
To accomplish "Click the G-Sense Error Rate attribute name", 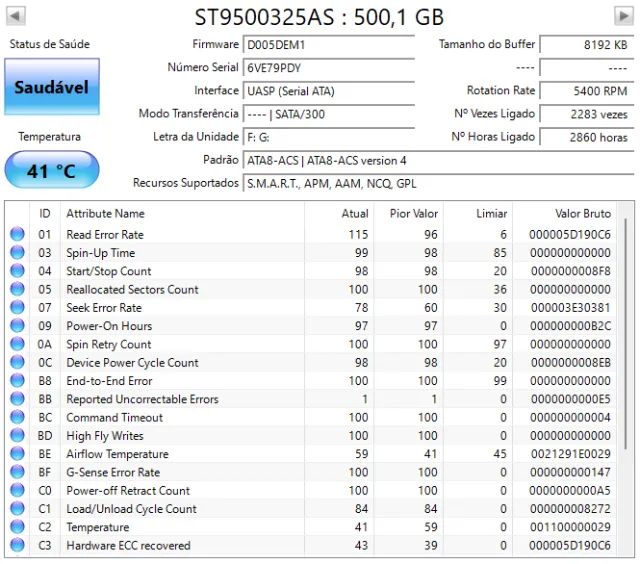I will (113, 472).
